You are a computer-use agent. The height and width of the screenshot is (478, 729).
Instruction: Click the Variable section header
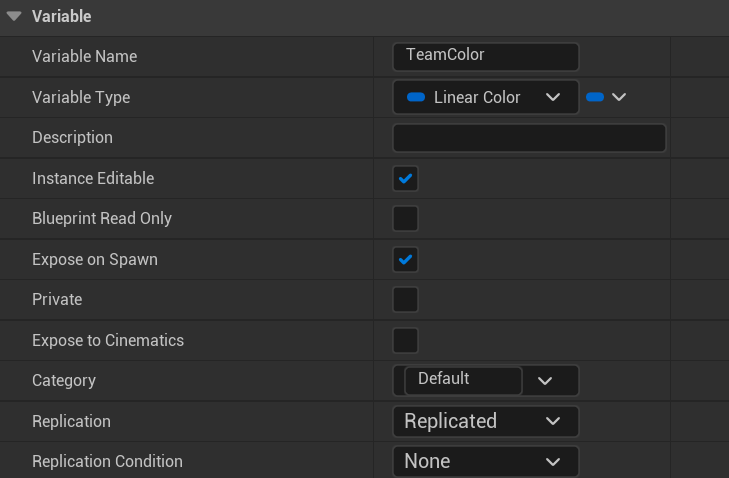pyautogui.click(x=62, y=16)
